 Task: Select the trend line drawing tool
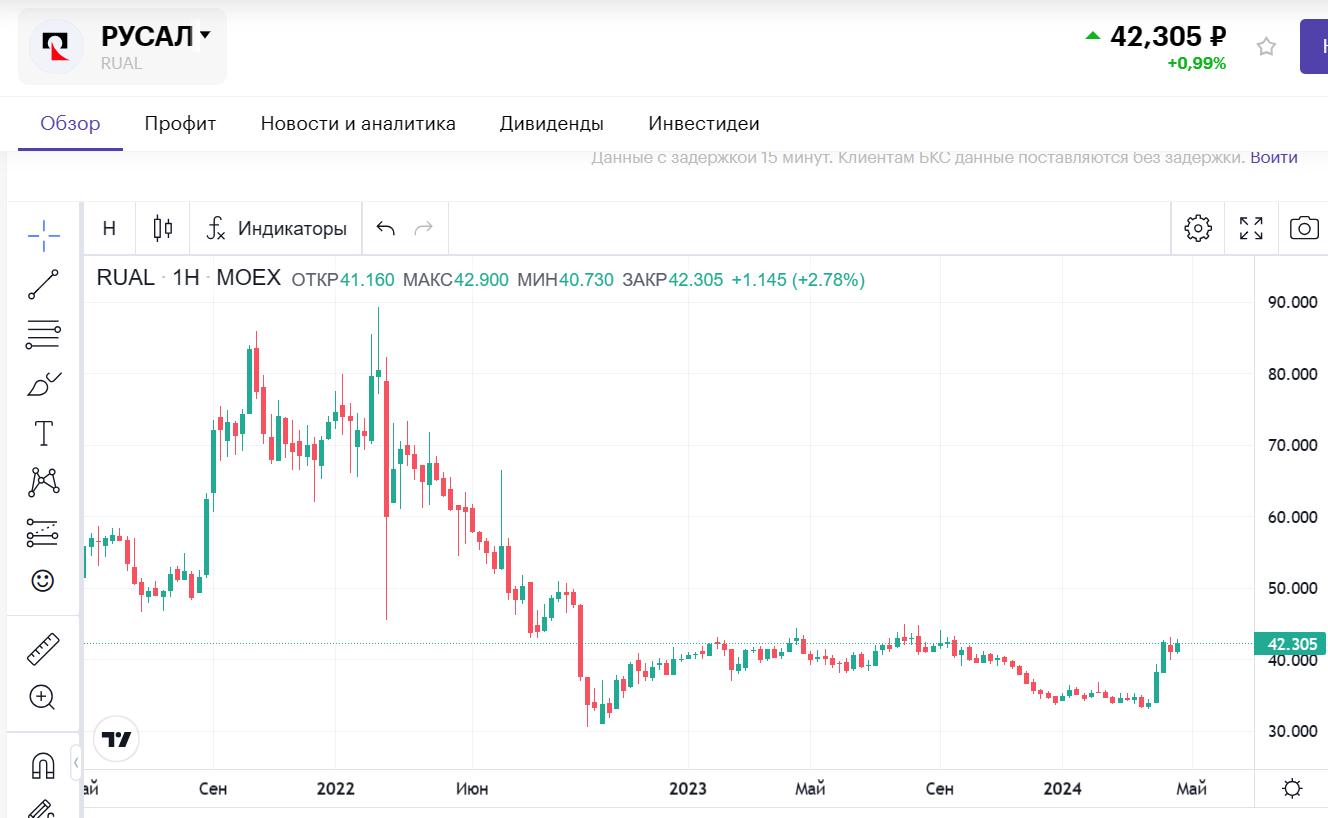click(43, 285)
